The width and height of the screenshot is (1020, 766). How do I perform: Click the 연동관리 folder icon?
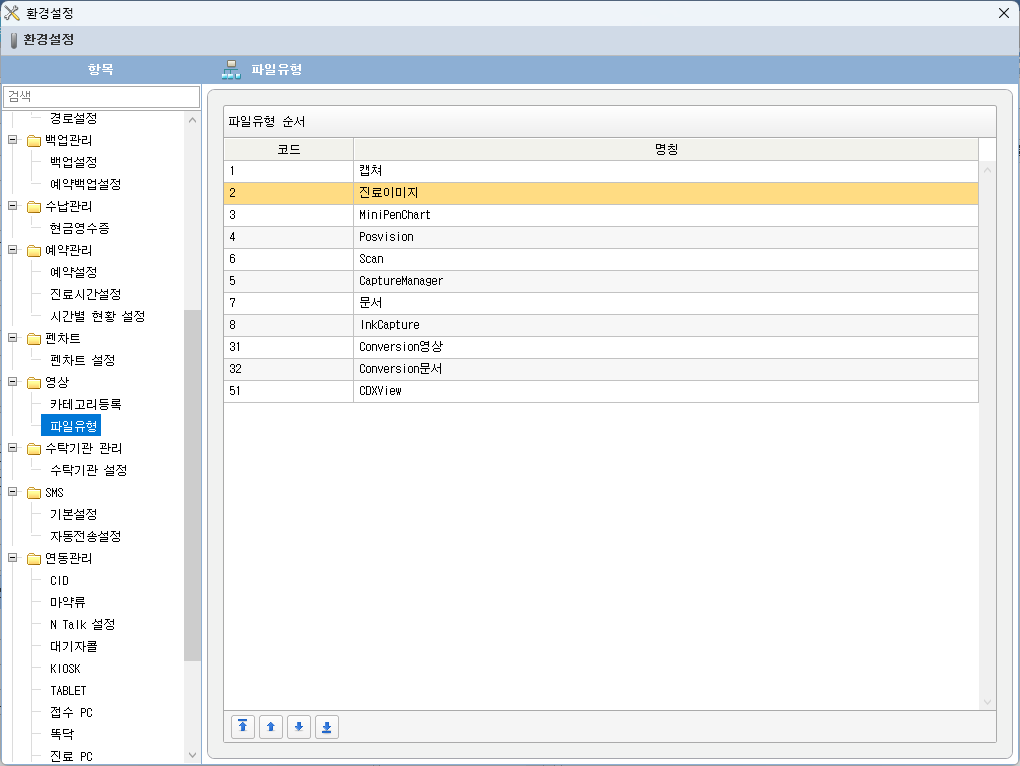(33, 559)
